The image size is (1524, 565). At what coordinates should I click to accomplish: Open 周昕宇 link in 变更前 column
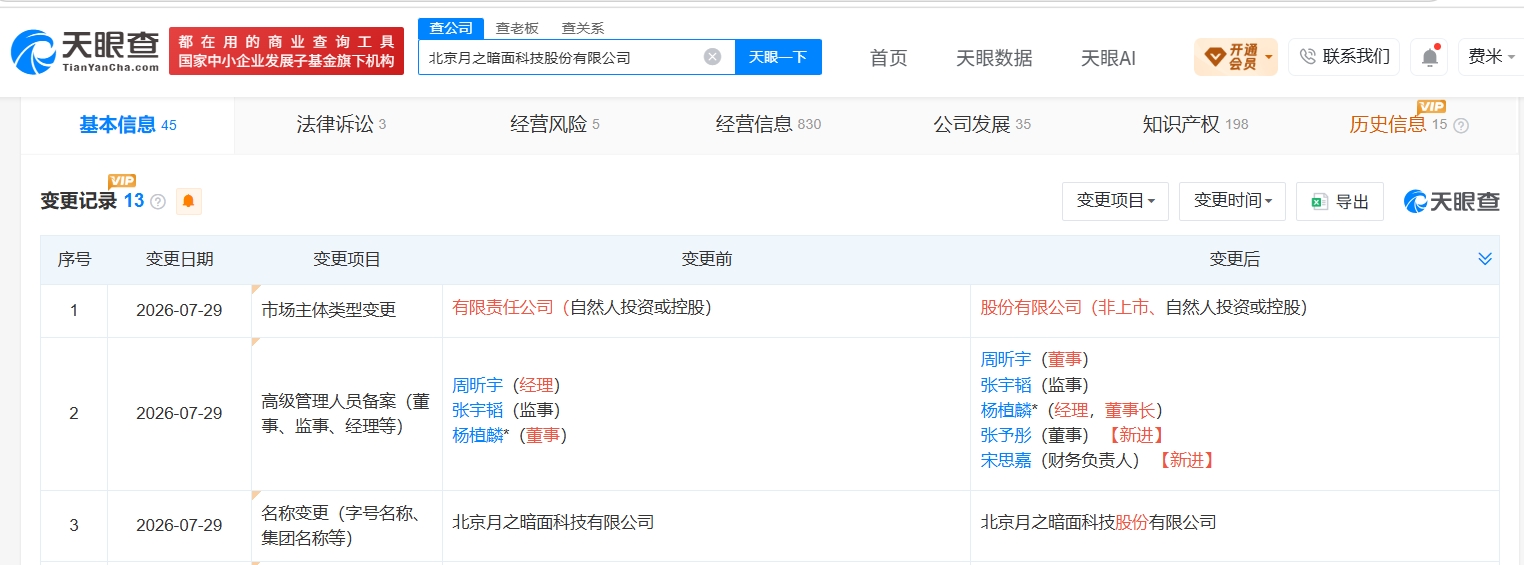point(478,385)
